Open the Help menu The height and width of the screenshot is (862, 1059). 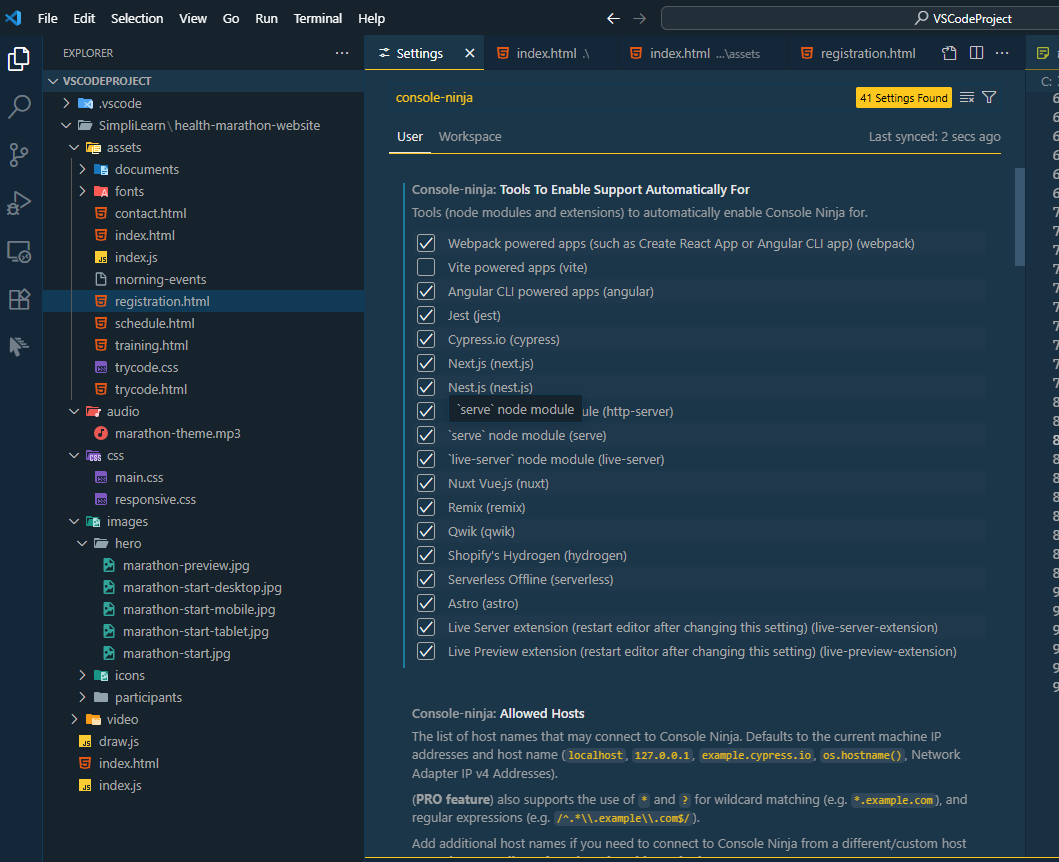[371, 18]
